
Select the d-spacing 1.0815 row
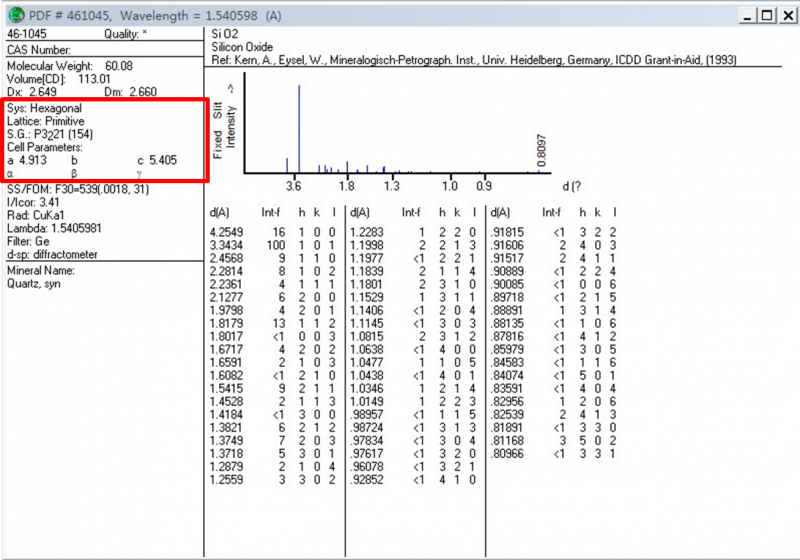point(413,337)
